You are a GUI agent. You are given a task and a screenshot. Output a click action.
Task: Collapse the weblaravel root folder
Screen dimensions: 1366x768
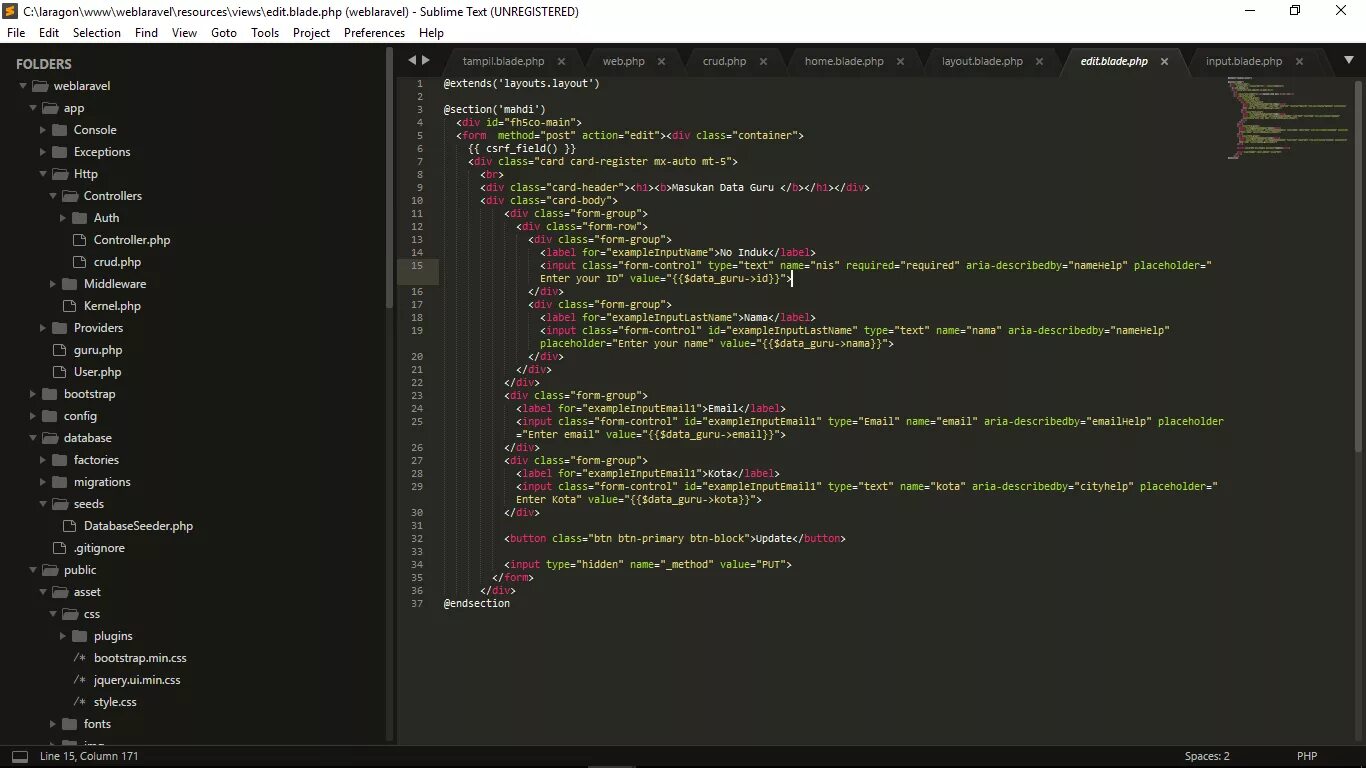[x=23, y=86]
